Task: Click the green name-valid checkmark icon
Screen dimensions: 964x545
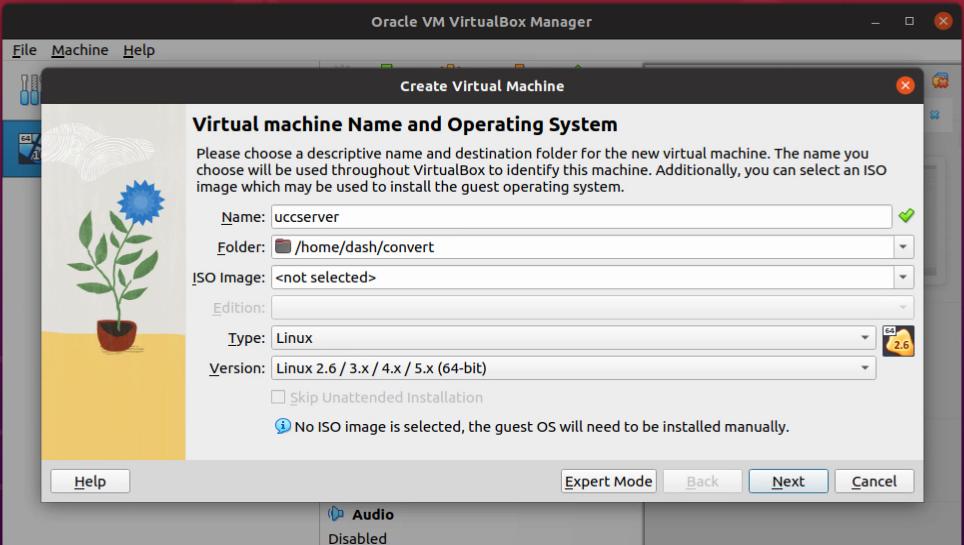Action: pyautogui.click(x=906, y=216)
